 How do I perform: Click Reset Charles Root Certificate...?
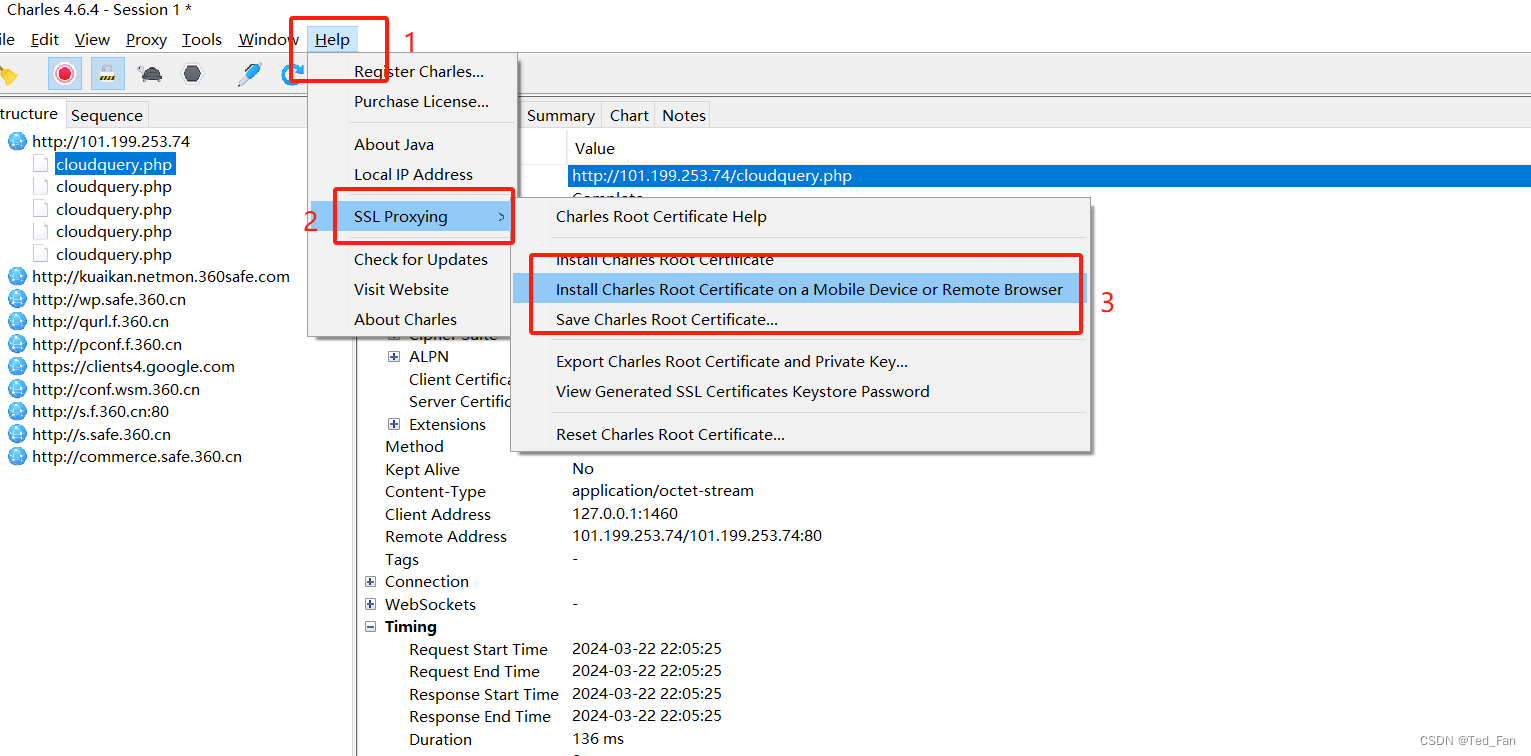[x=800, y=434]
